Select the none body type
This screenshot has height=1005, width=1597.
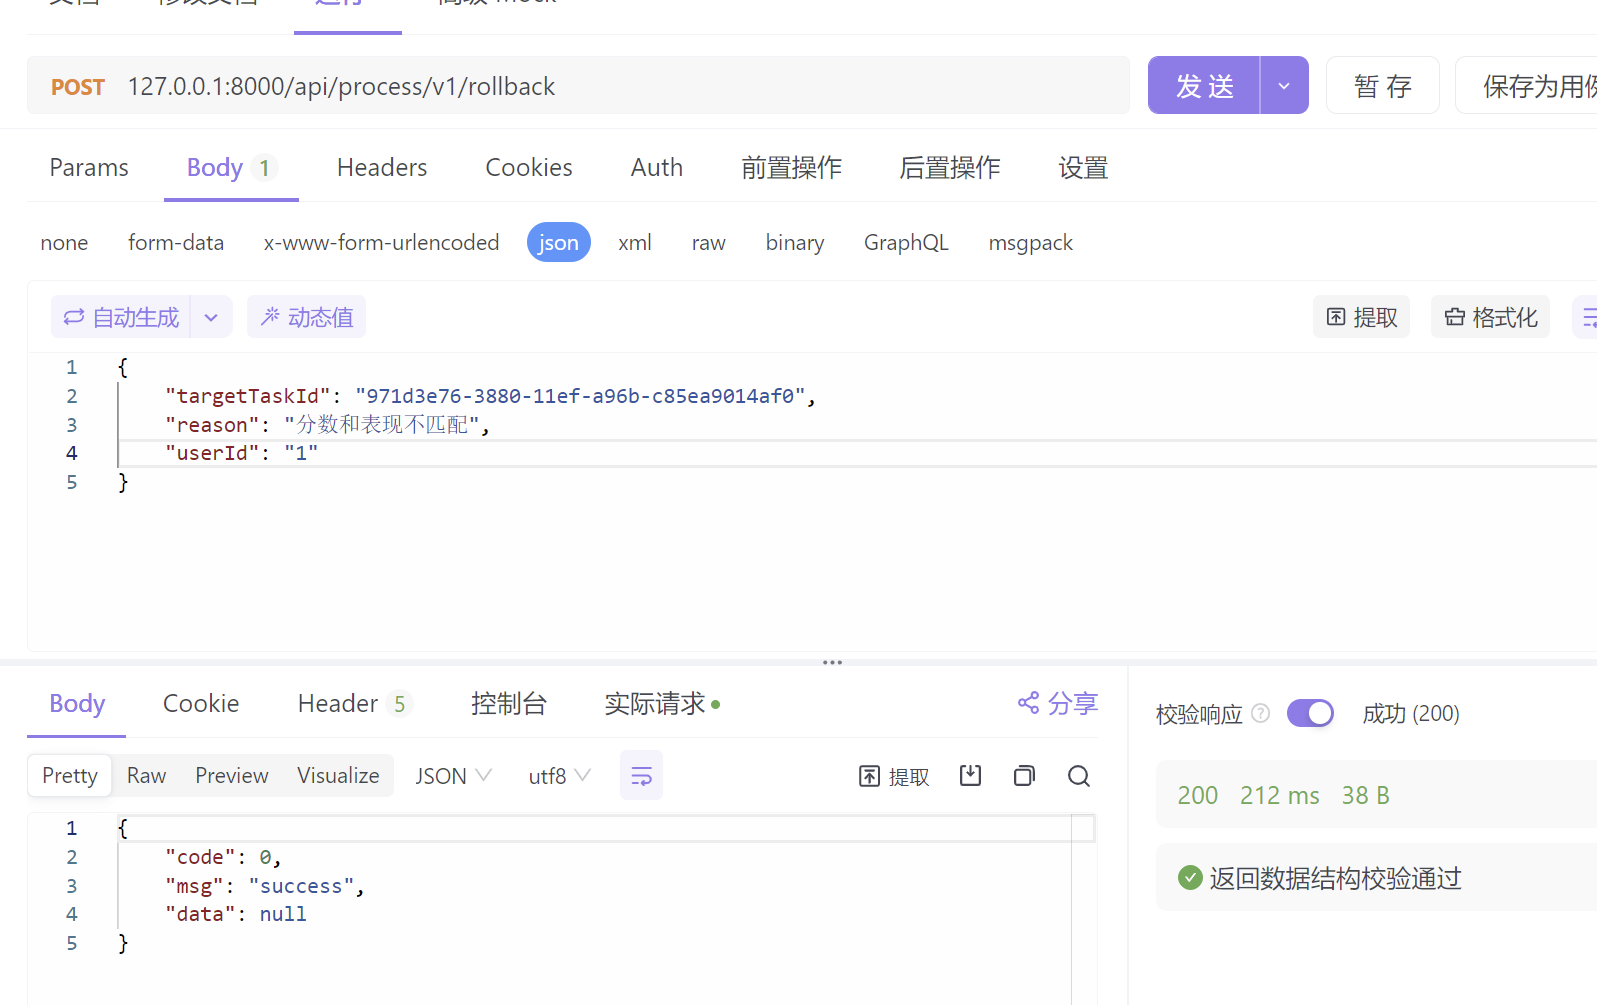click(64, 243)
